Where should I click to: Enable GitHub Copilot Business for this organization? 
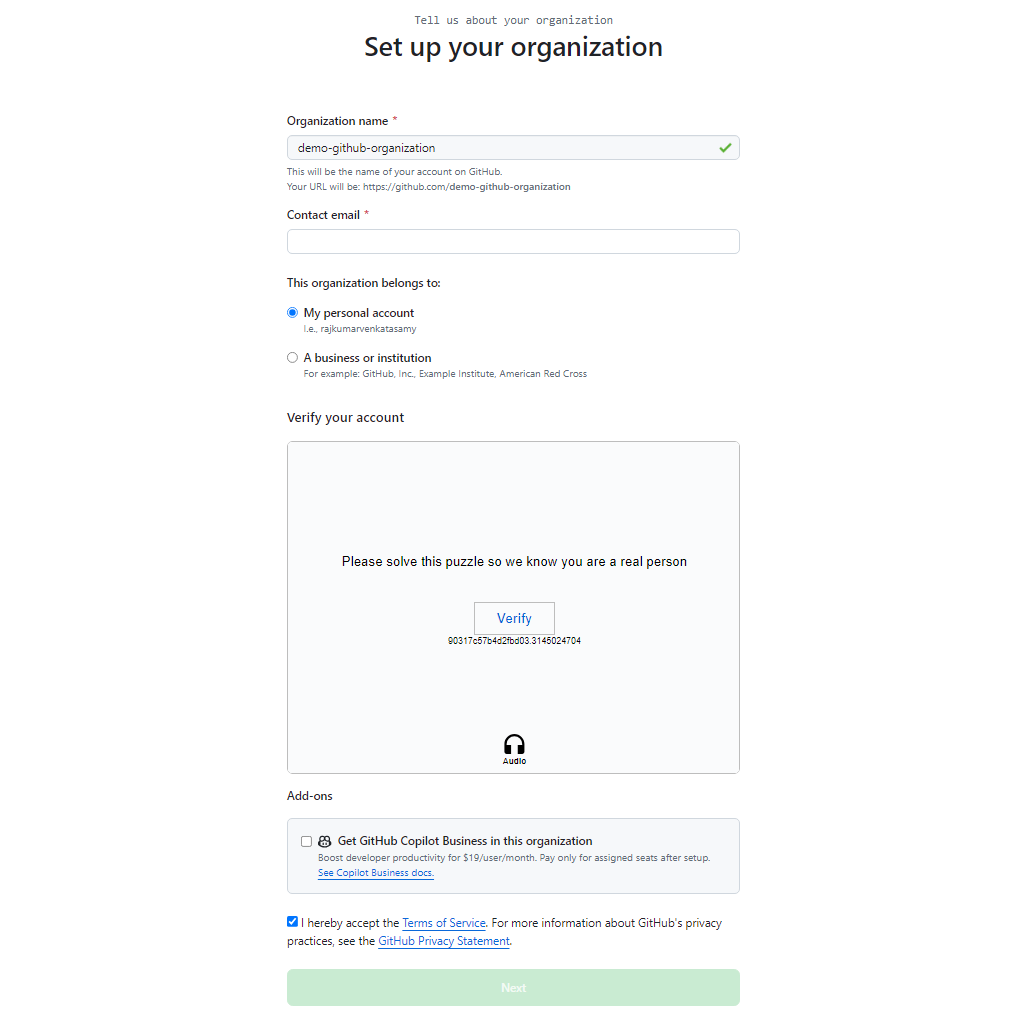(306, 841)
